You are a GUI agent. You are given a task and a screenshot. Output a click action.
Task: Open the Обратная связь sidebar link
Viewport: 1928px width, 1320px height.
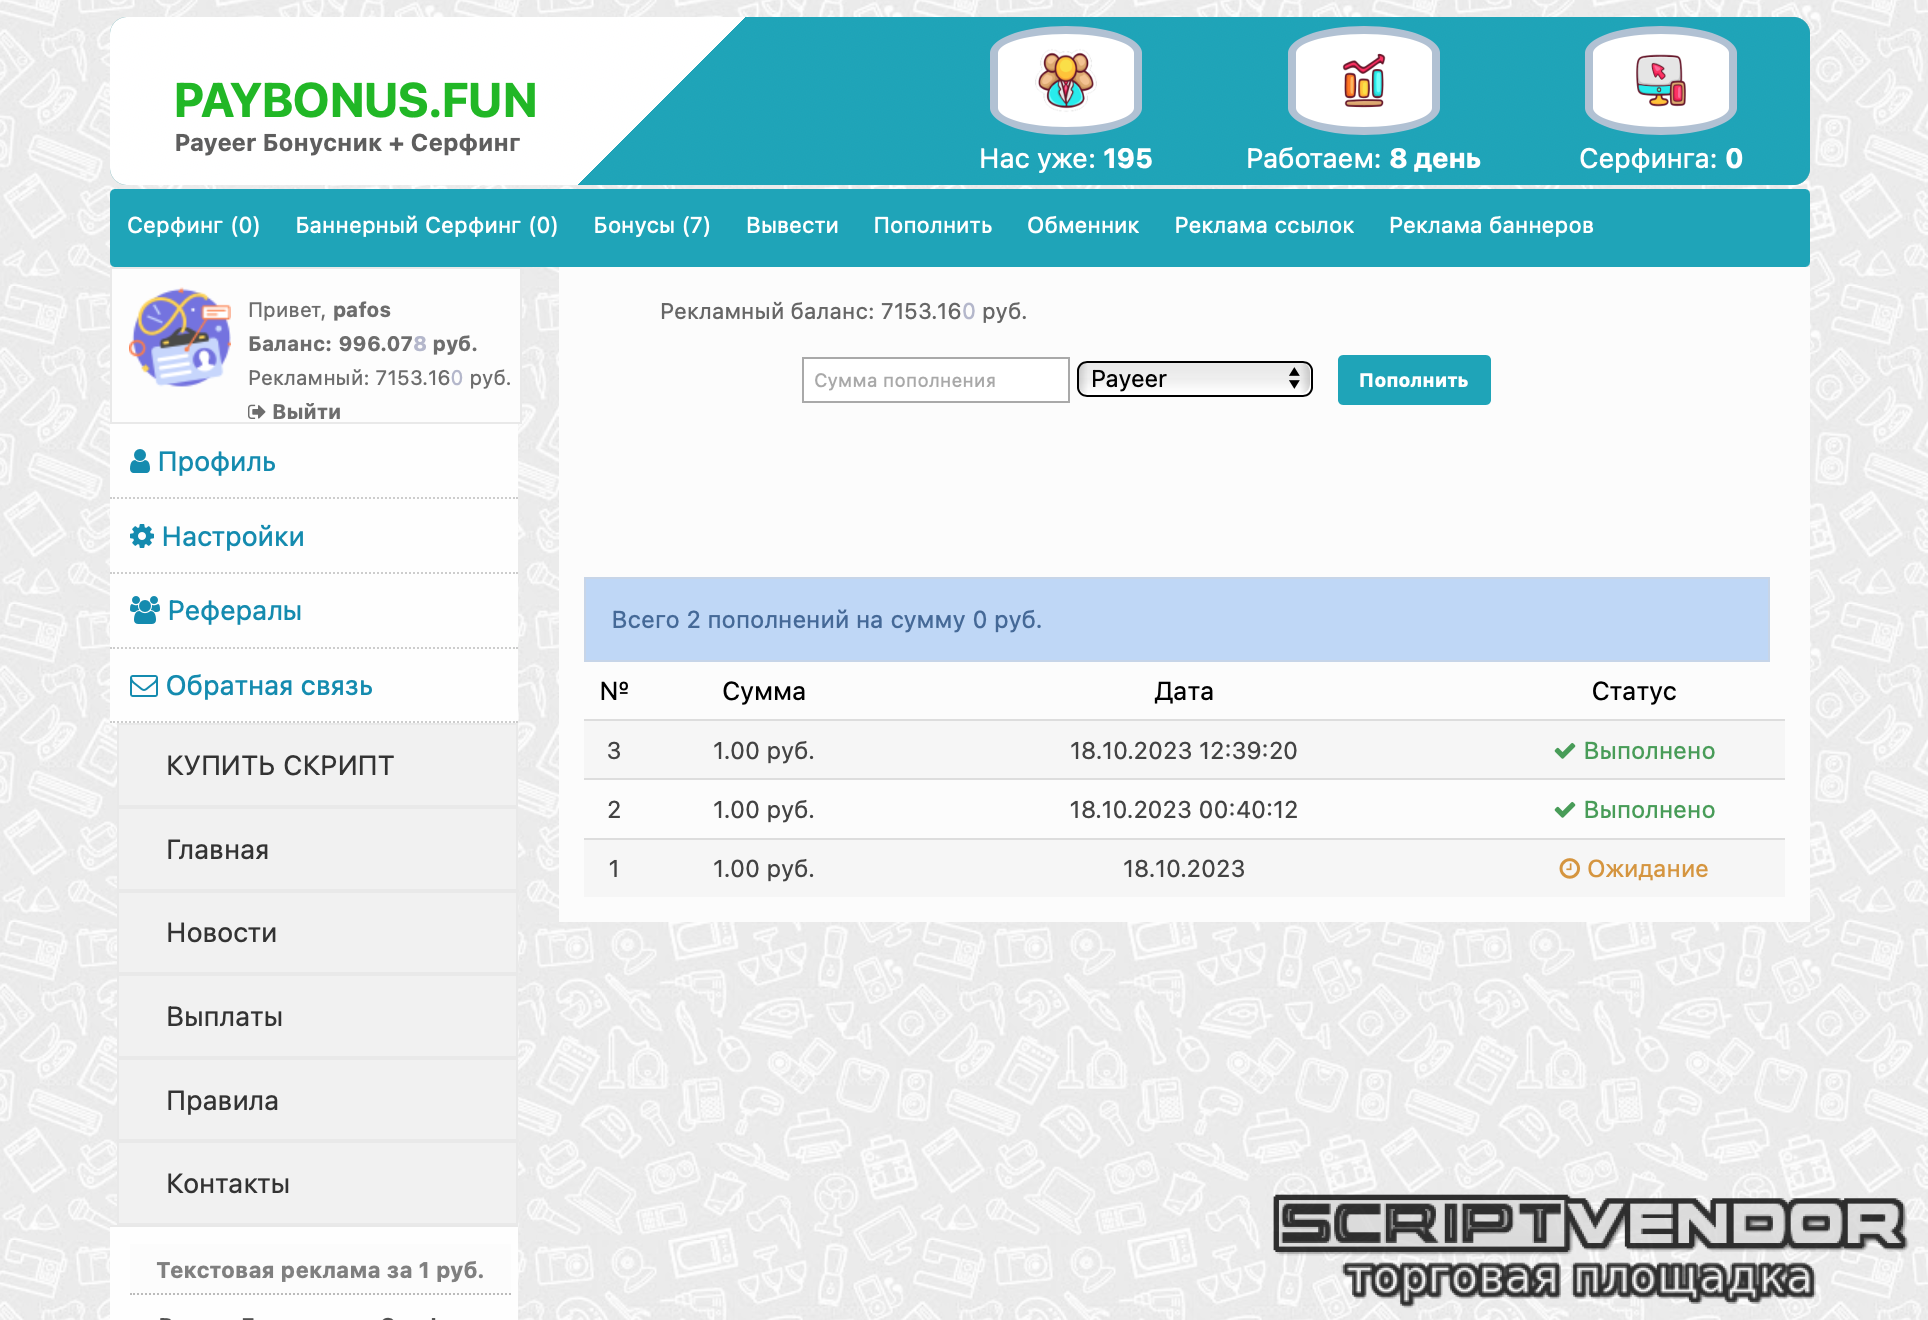(269, 686)
